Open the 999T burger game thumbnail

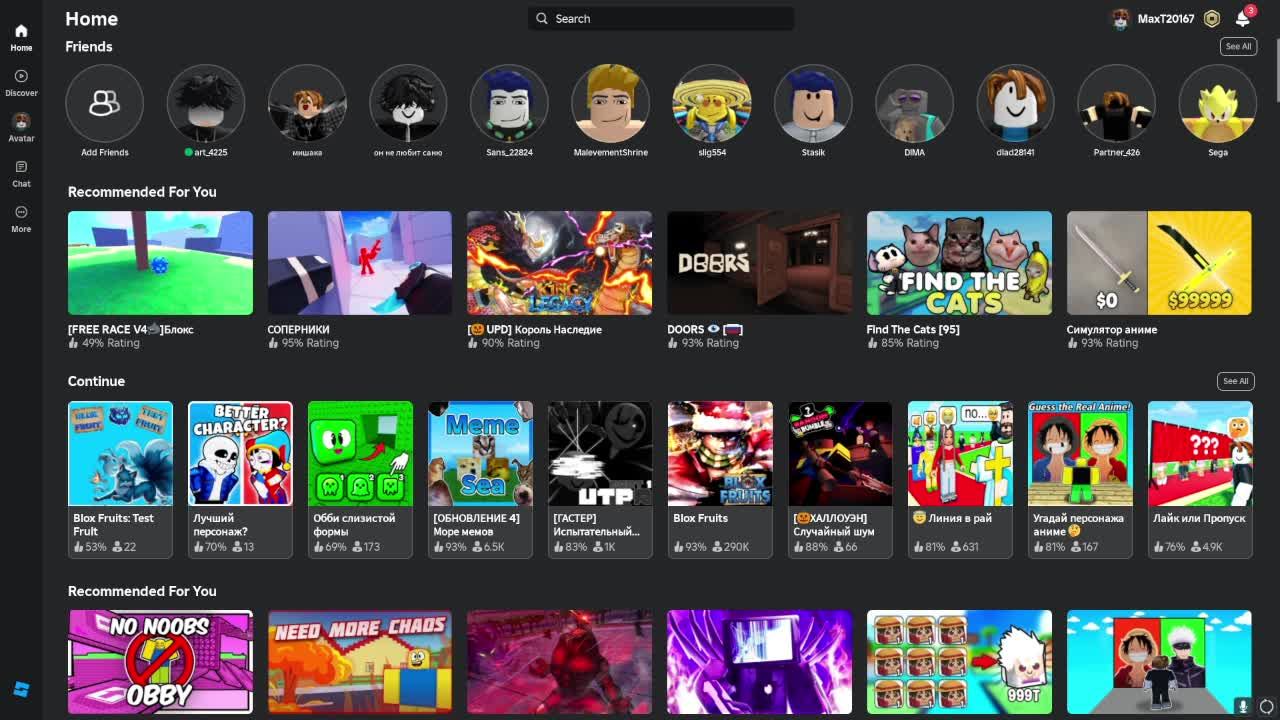[x=959, y=662]
